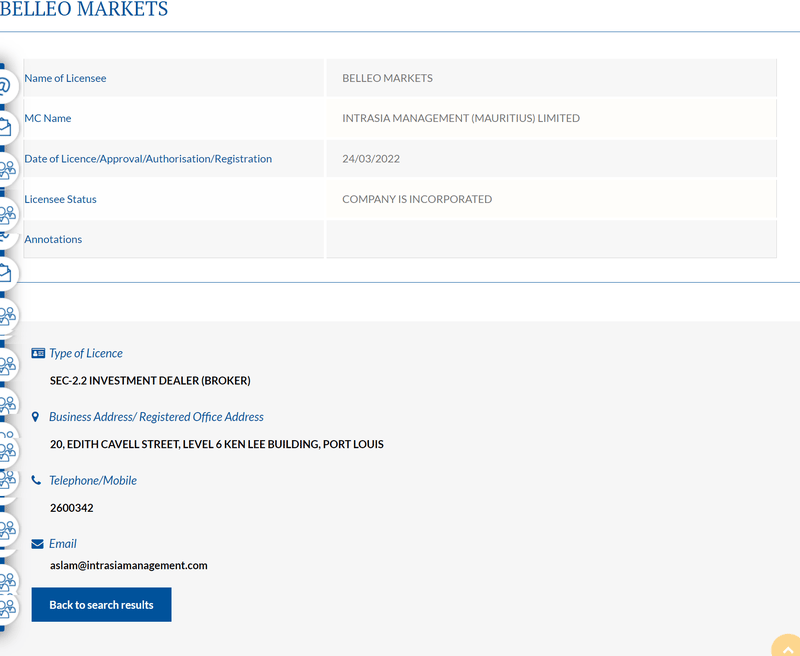This screenshot has height=656, width=800.
Task: Click the Annotations label
Action: pos(53,239)
